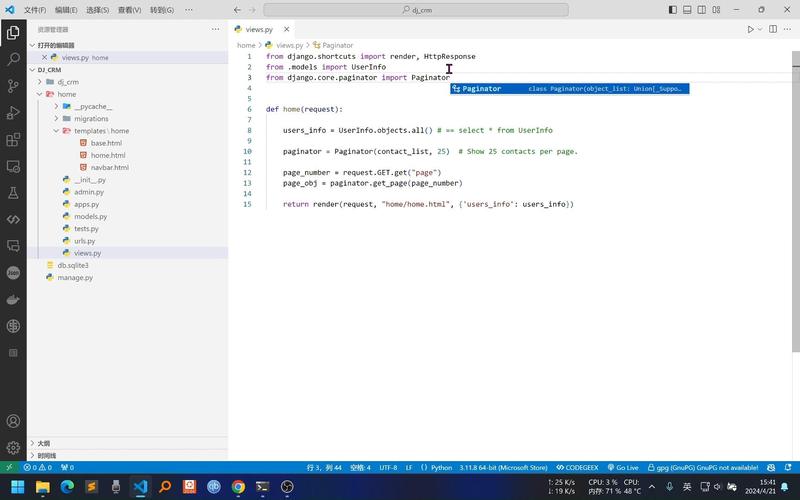The width and height of the screenshot is (800, 500).
Task: Open notifications bell in status bar
Action: pos(788,467)
